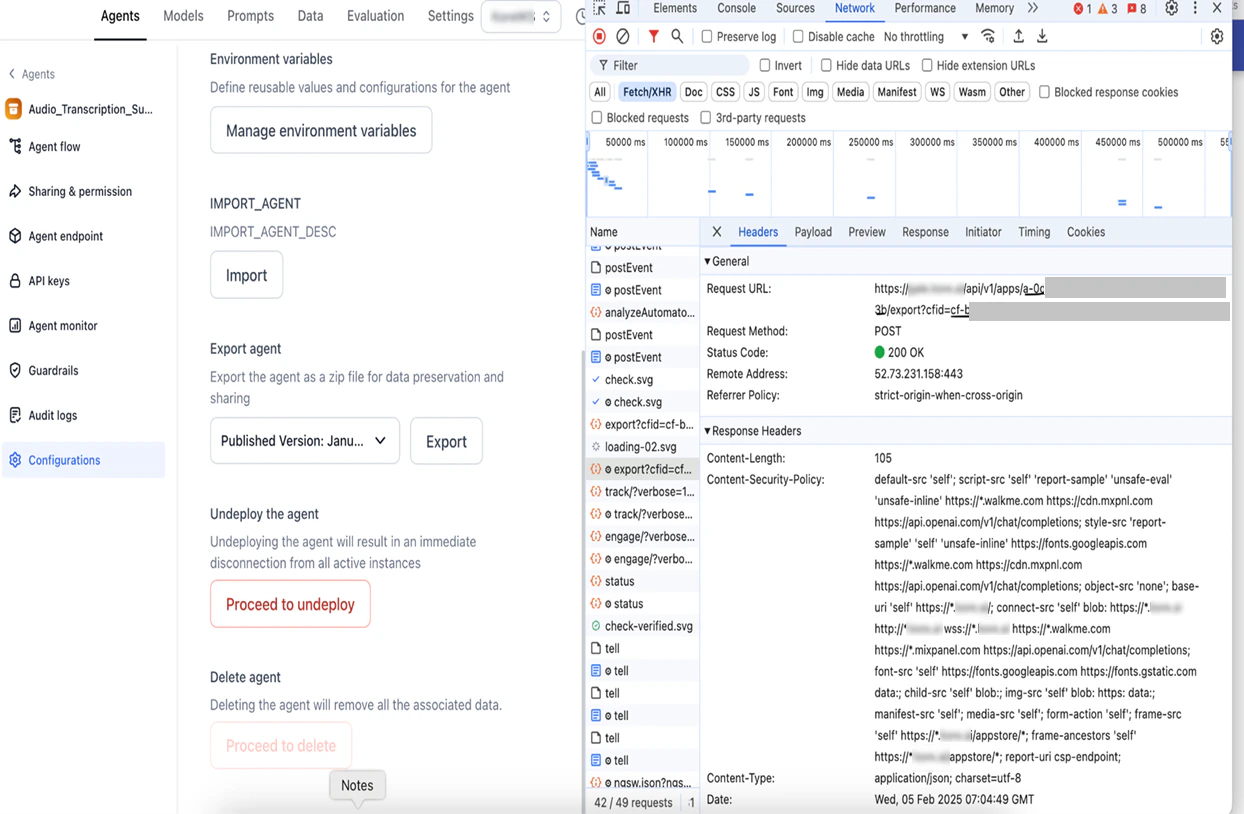Screen dimensions: 1244x814
Task: Enable the Preserve log checkbox
Action: 706,36
